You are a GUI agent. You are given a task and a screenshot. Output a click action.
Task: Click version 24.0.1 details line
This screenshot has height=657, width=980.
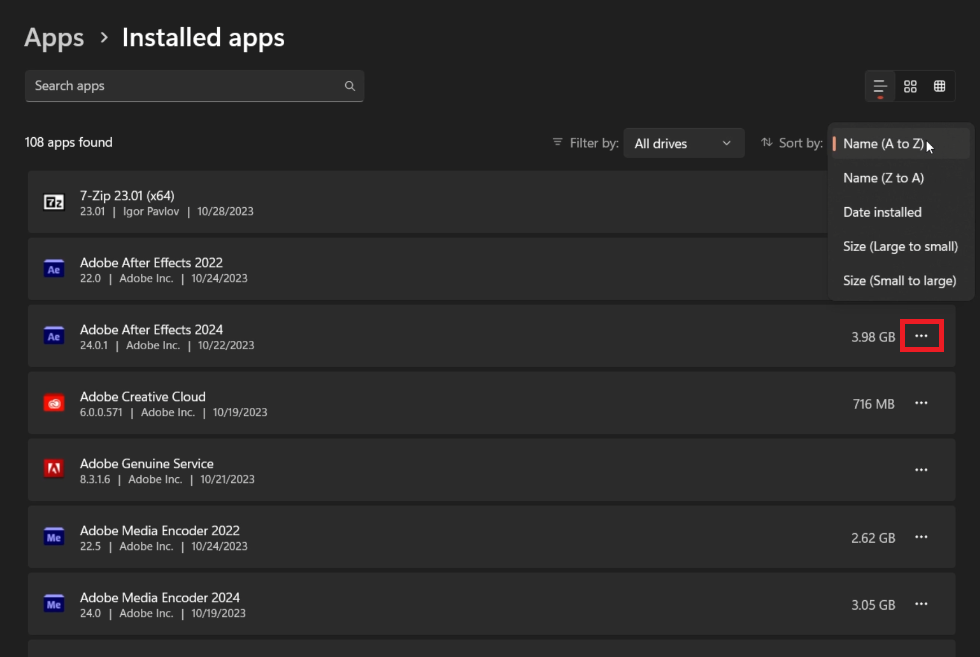tap(167, 345)
